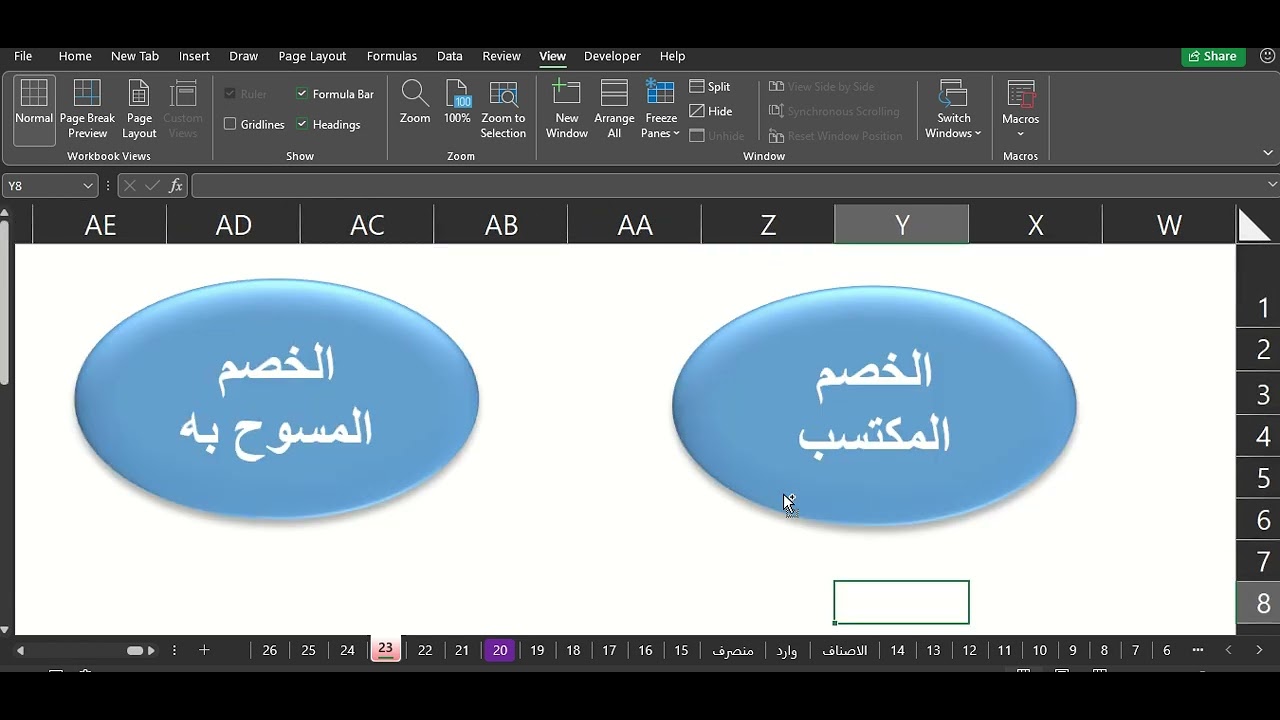Image resolution: width=1280 pixels, height=720 pixels.
Task: Toggle the Headings checkbox
Action: coord(302,124)
